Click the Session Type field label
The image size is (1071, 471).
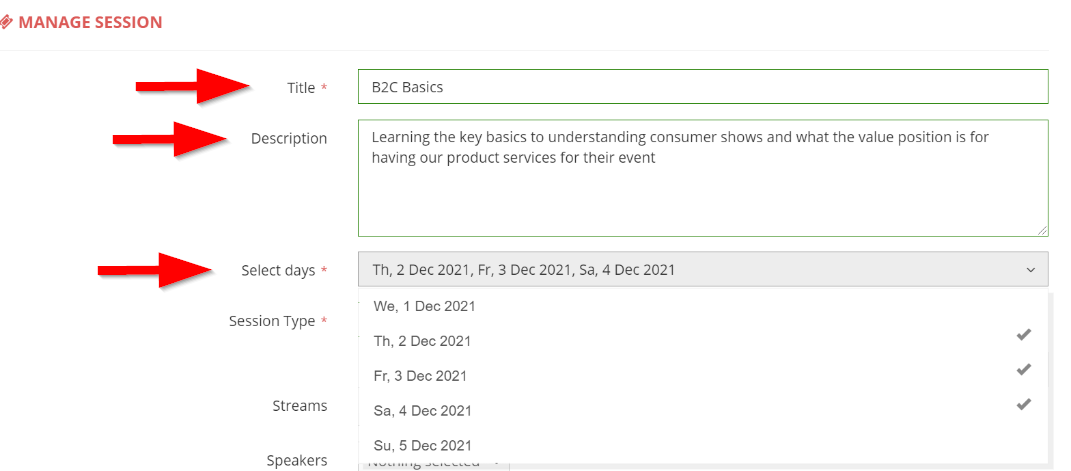point(272,321)
